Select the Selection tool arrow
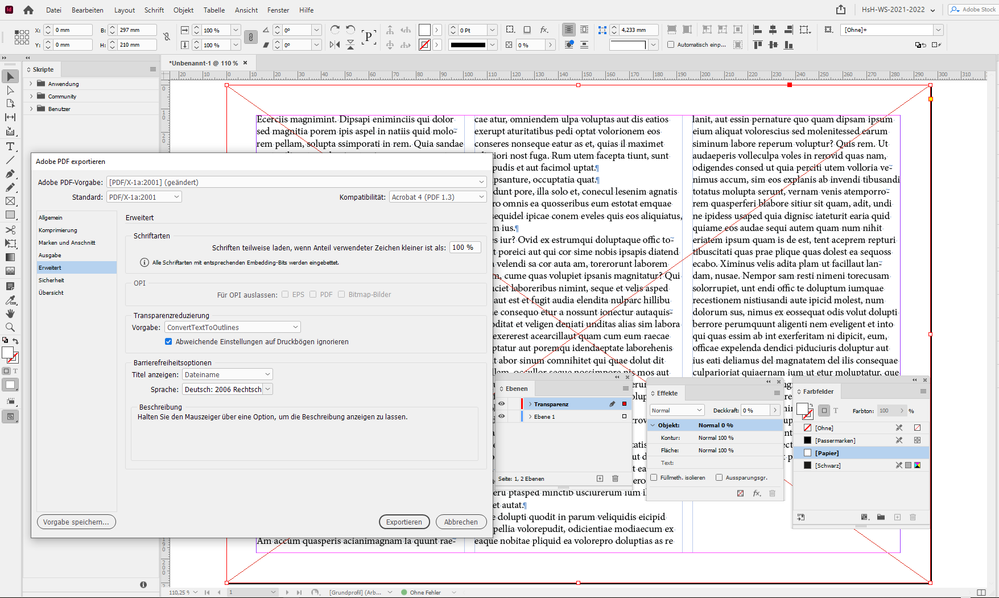 10,76
